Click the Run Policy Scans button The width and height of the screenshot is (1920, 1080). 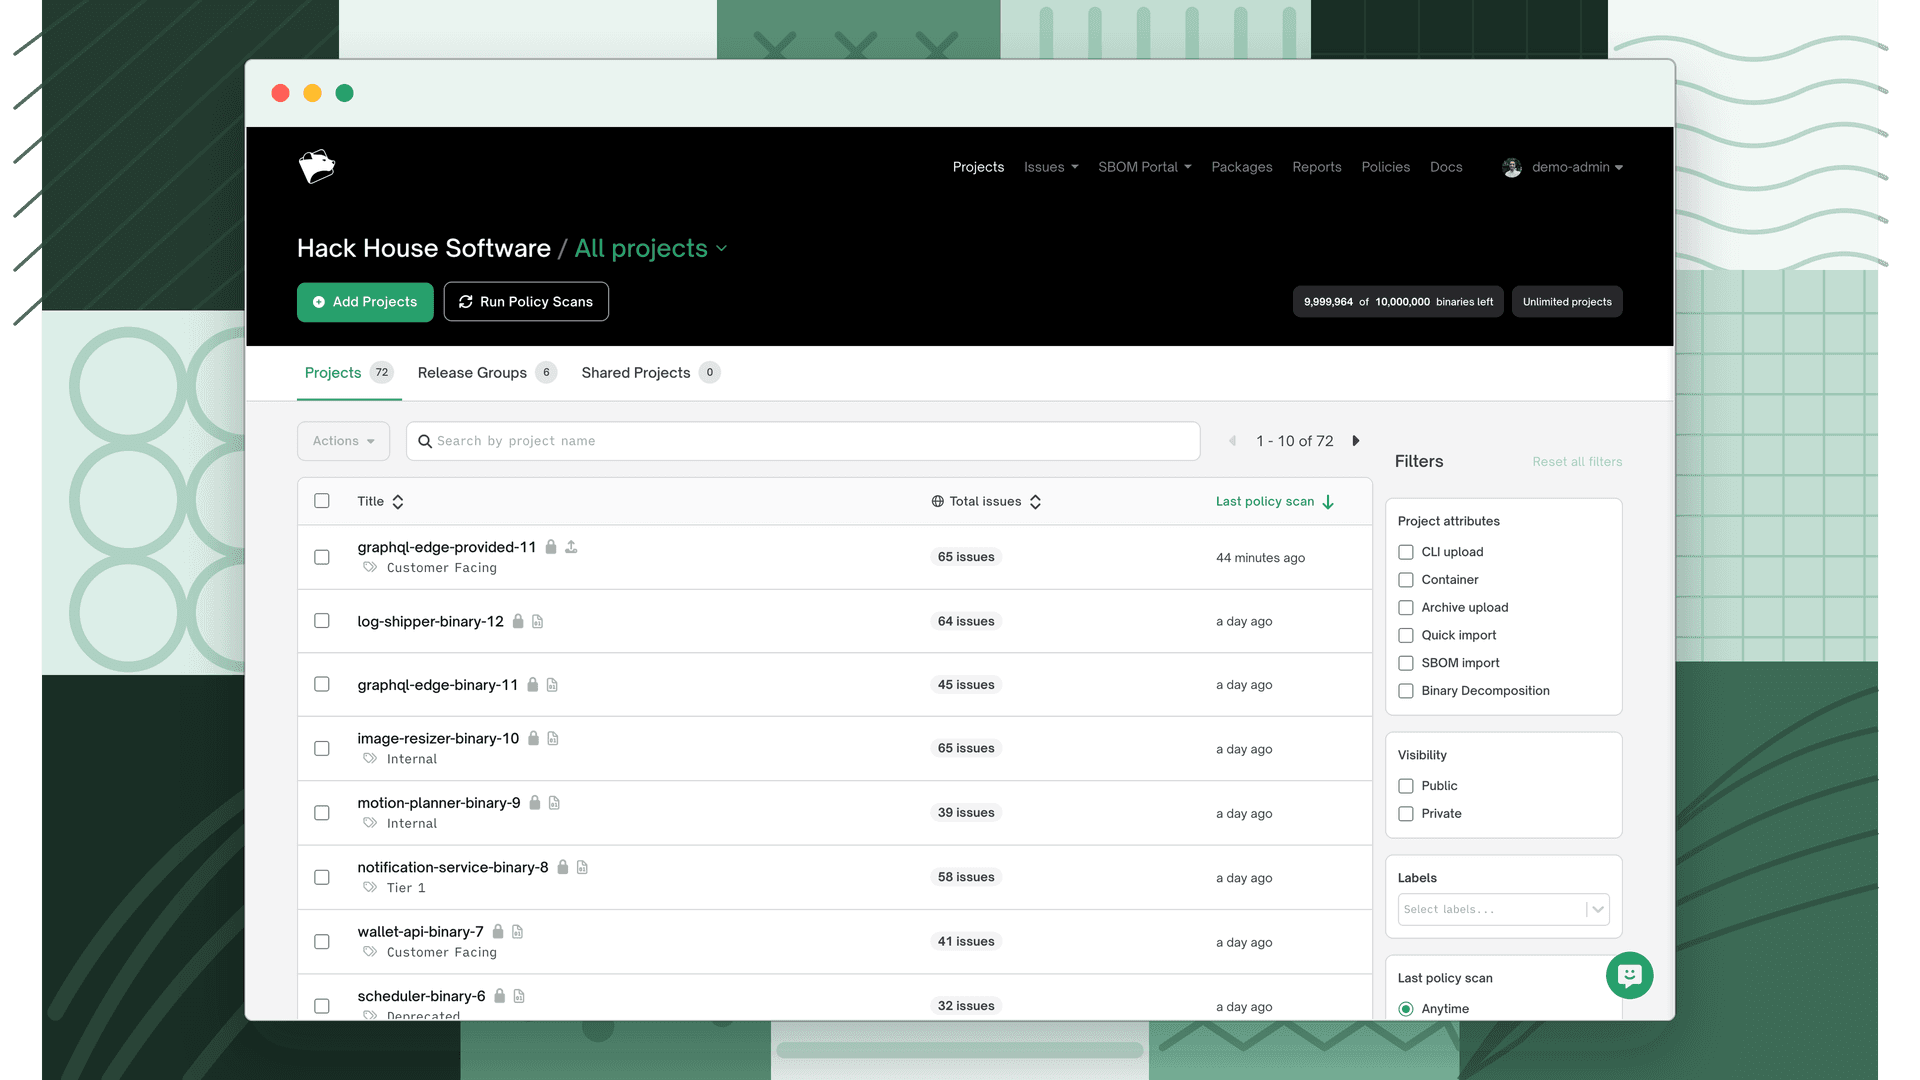pos(526,302)
